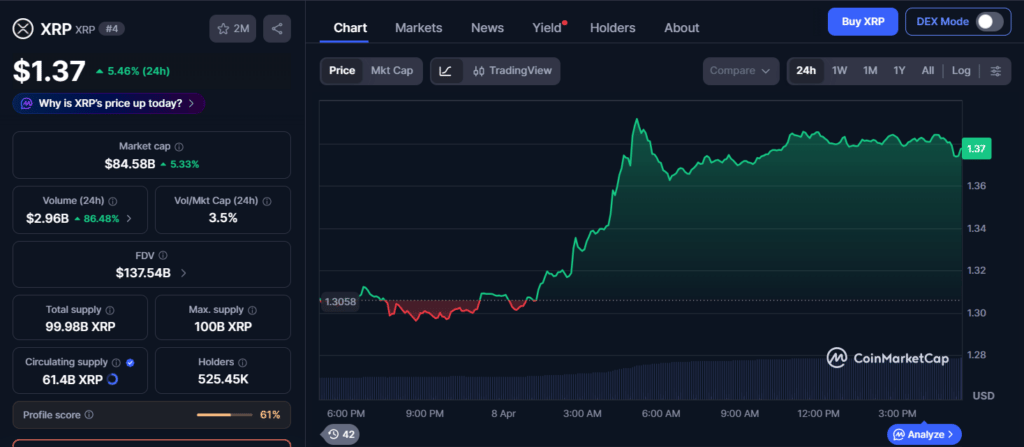Open 'Why is XRP's price up today?'
Image resolution: width=1024 pixels, height=447 pixels.
point(109,103)
